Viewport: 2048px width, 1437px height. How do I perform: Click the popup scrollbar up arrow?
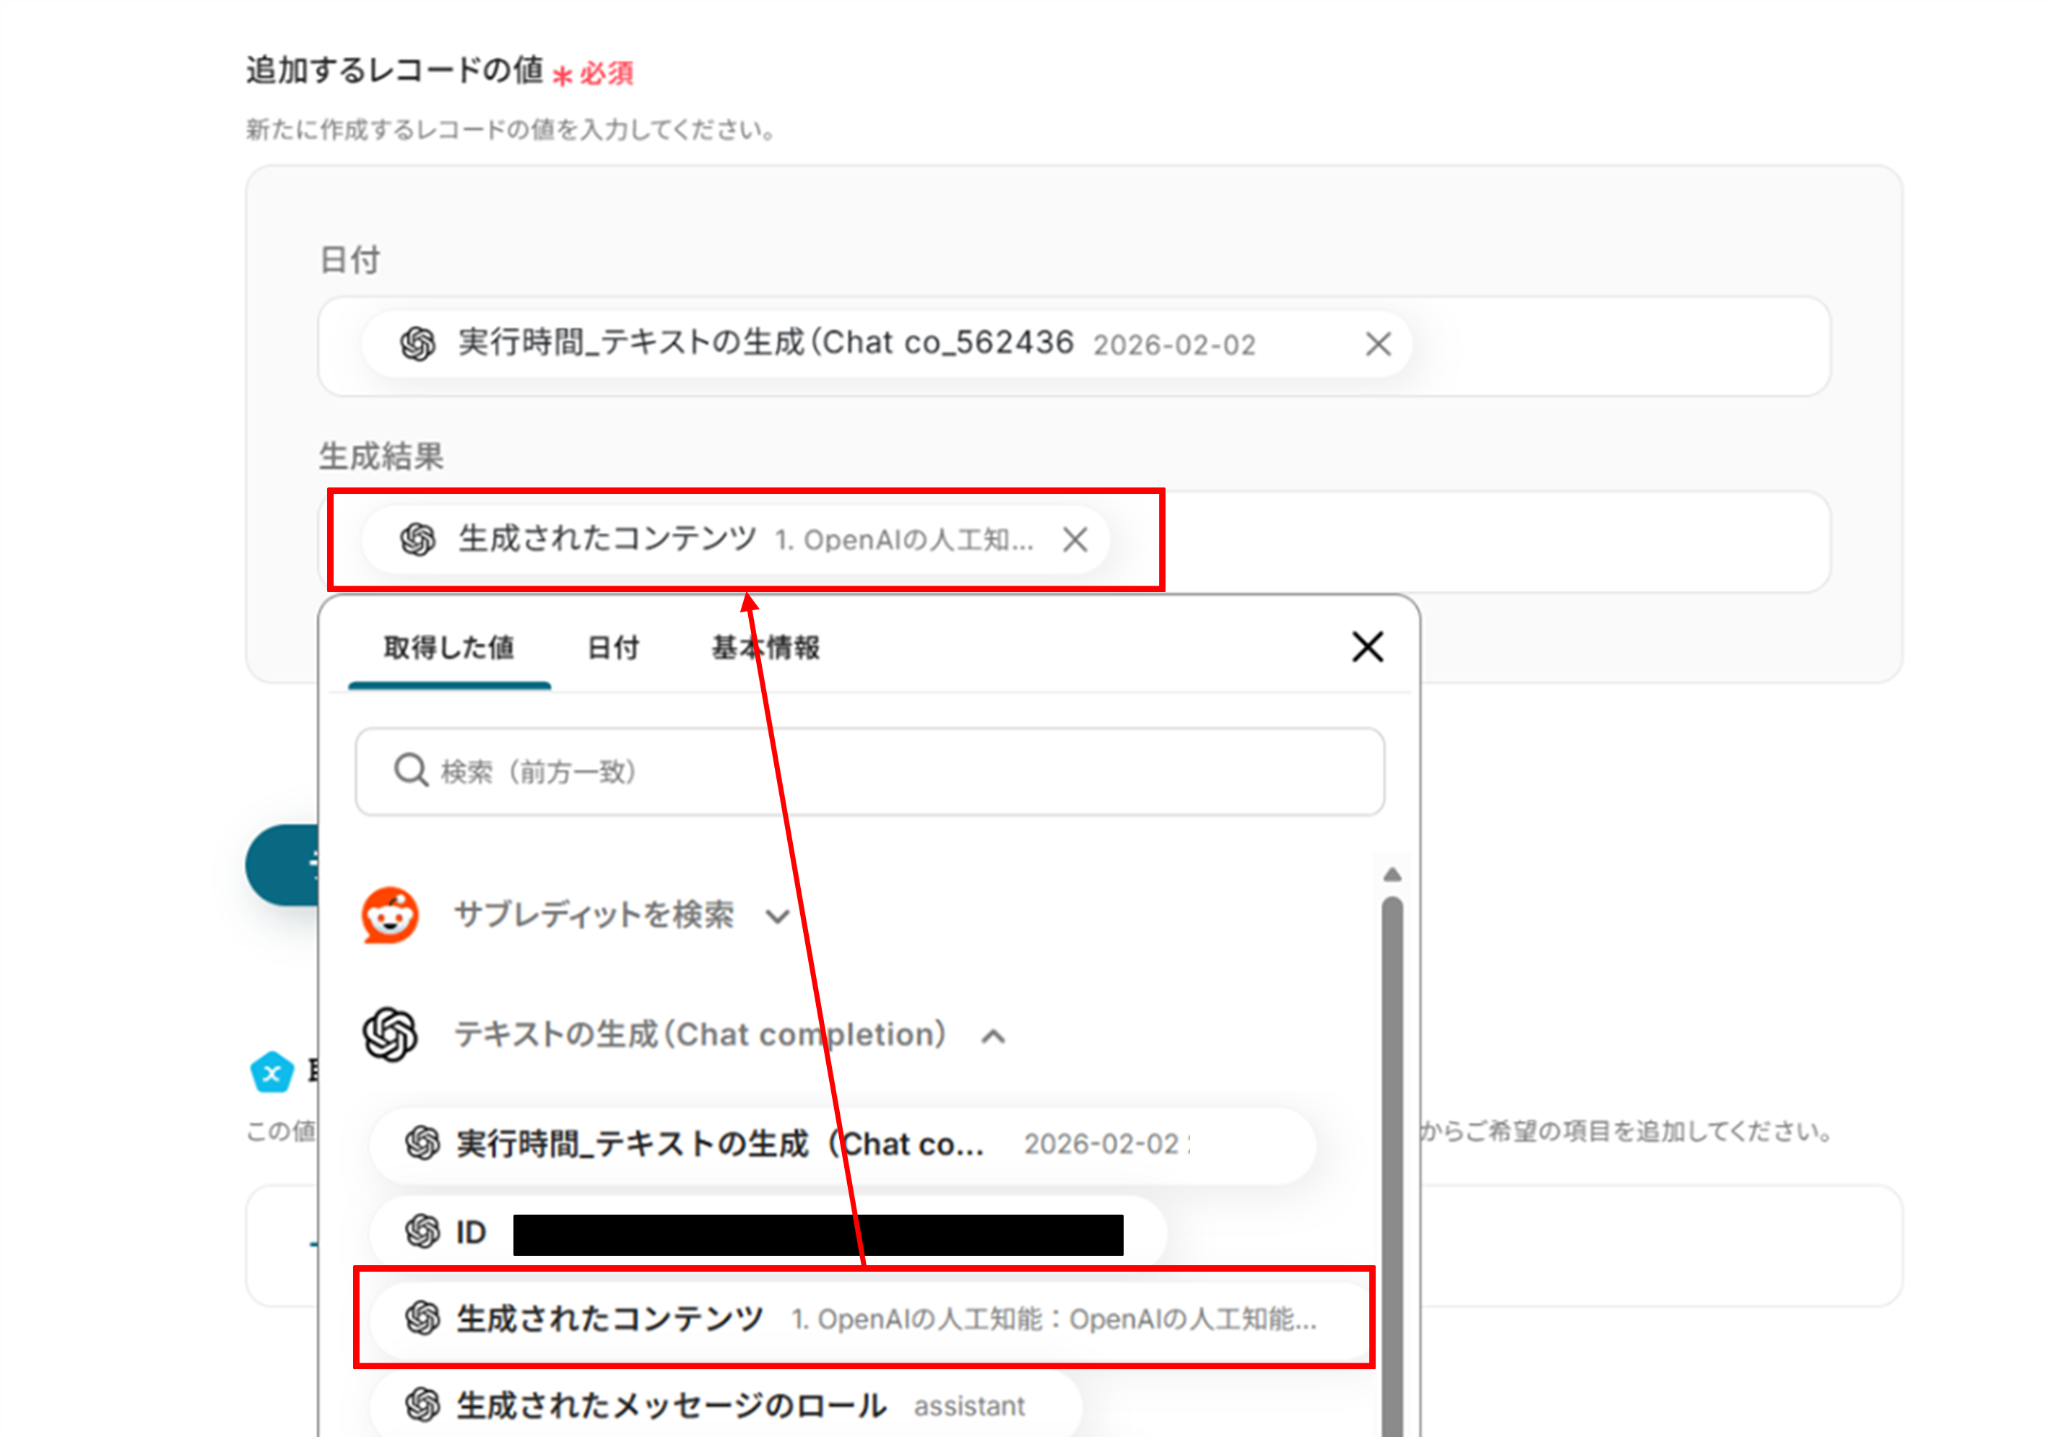click(1391, 875)
